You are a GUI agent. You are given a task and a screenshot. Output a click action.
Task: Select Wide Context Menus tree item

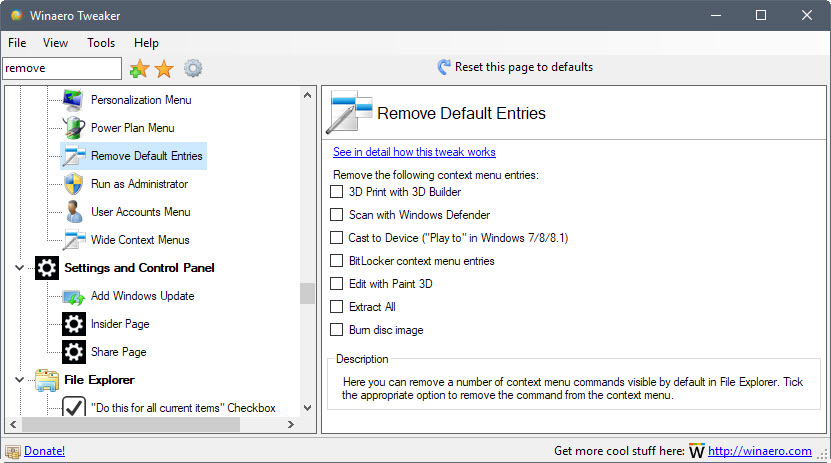point(140,240)
